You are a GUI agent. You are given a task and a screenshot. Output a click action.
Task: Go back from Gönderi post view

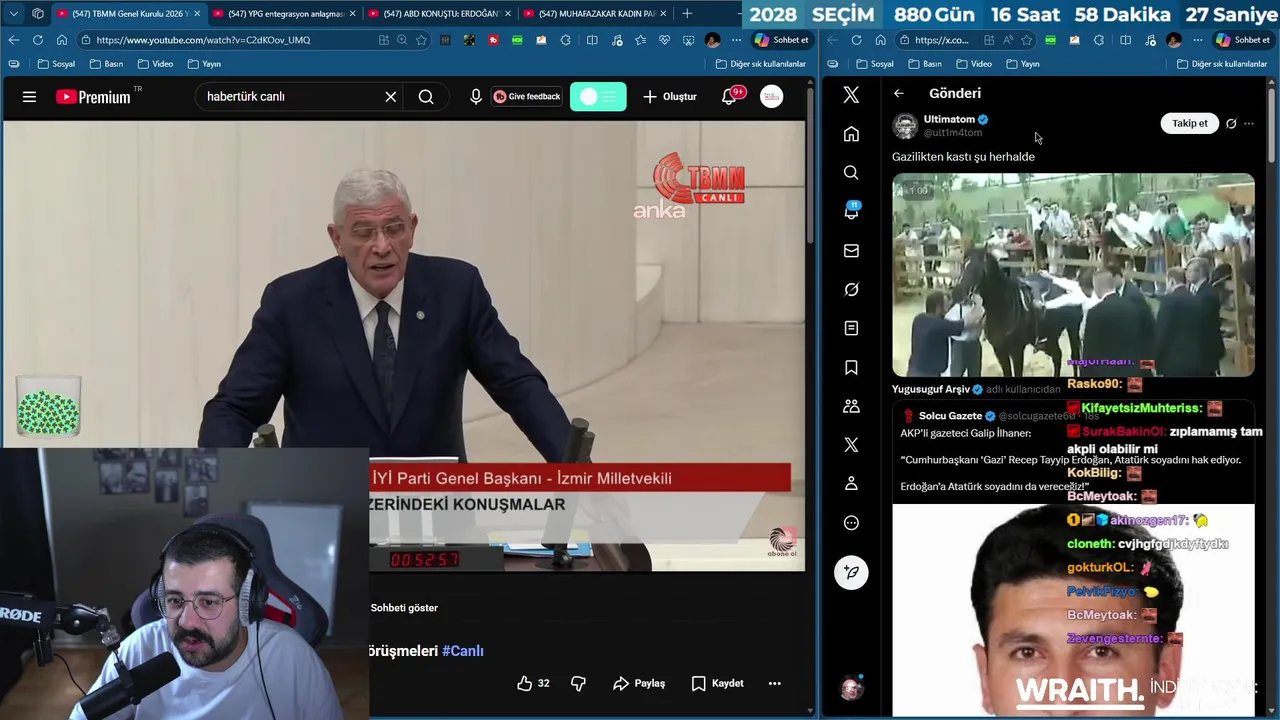click(899, 93)
